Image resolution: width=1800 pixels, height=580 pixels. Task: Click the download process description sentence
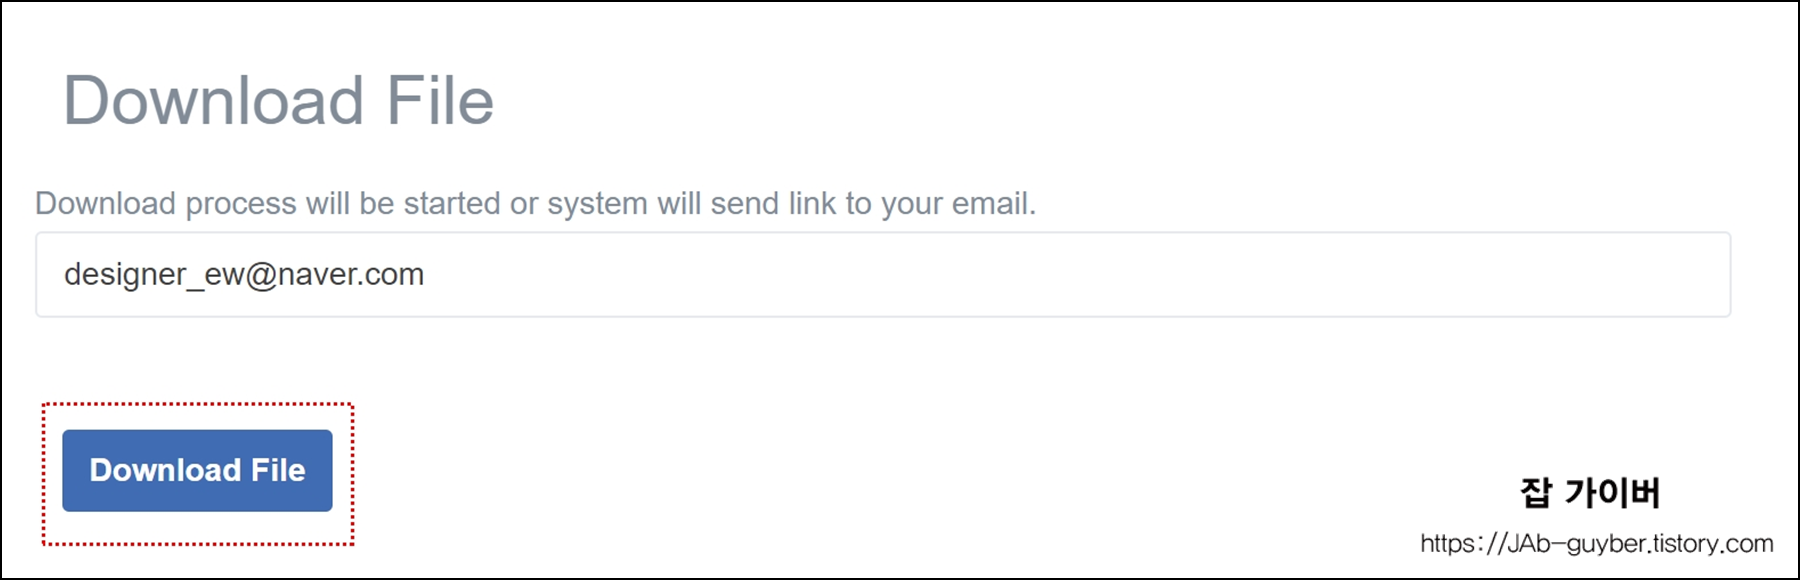pyautogui.click(x=535, y=203)
